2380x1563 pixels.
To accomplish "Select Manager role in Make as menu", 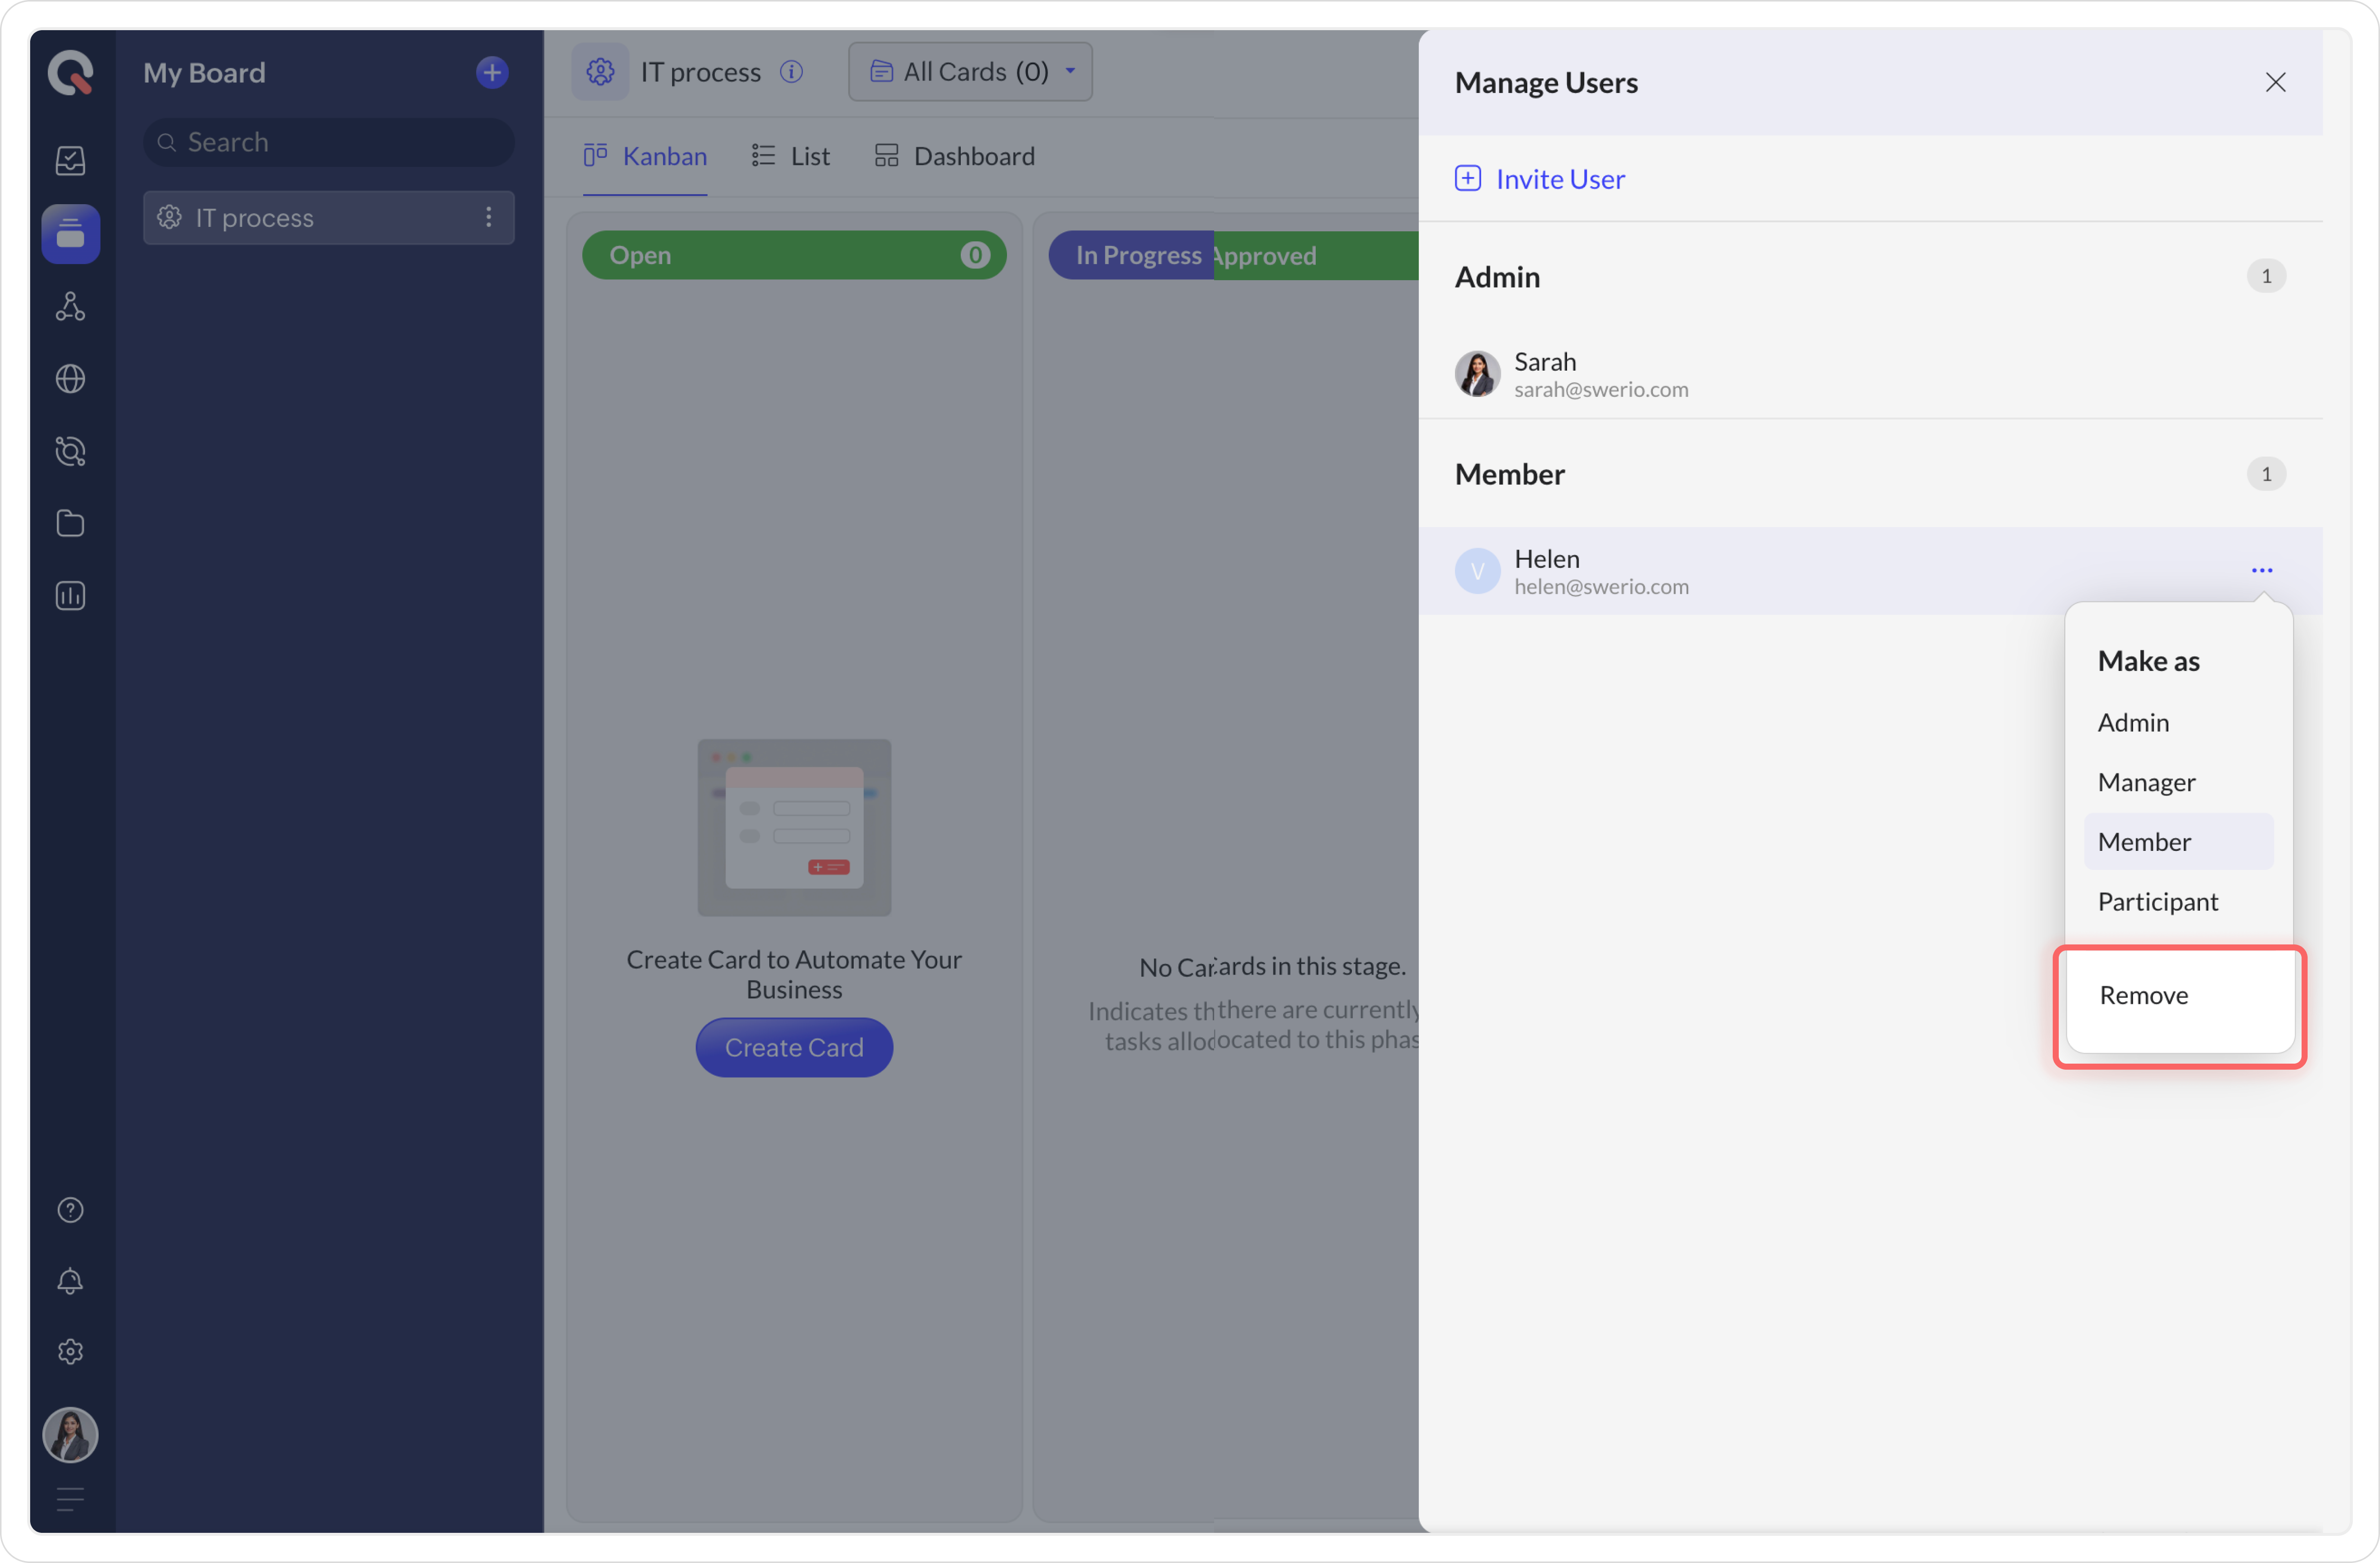I will tap(2146, 782).
